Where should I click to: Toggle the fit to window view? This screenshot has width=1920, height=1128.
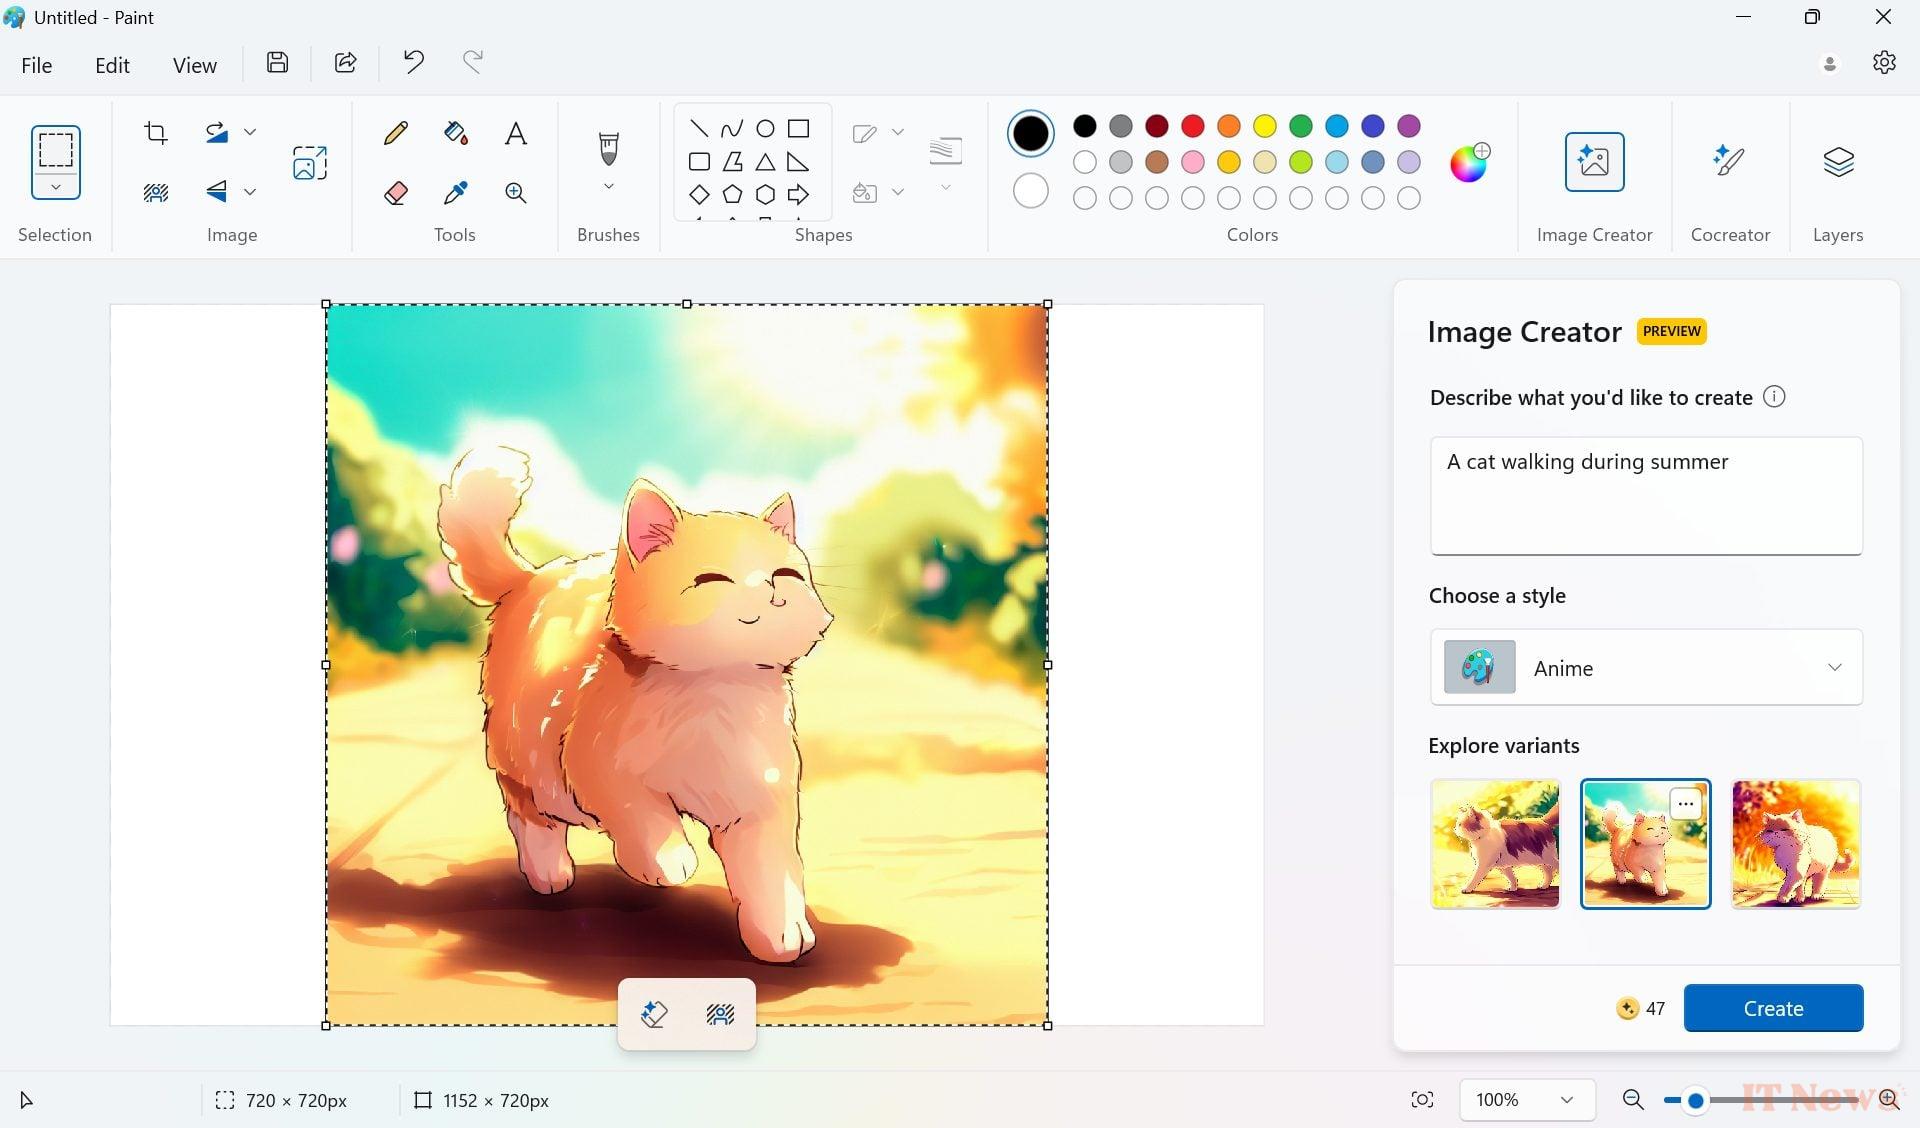[x=1422, y=1100]
